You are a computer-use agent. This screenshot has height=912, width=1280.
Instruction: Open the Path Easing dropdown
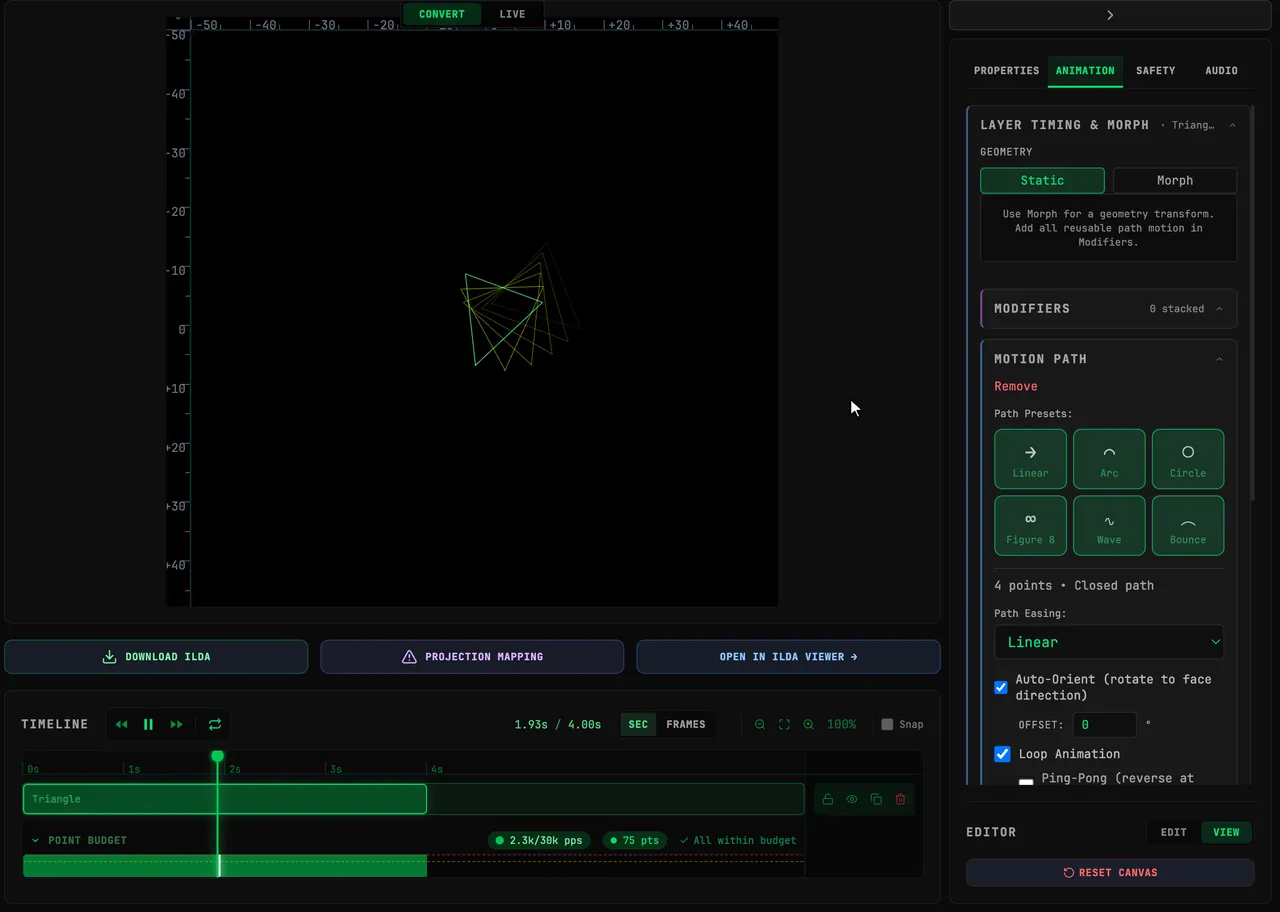pyautogui.click(x=1109, y=642)
